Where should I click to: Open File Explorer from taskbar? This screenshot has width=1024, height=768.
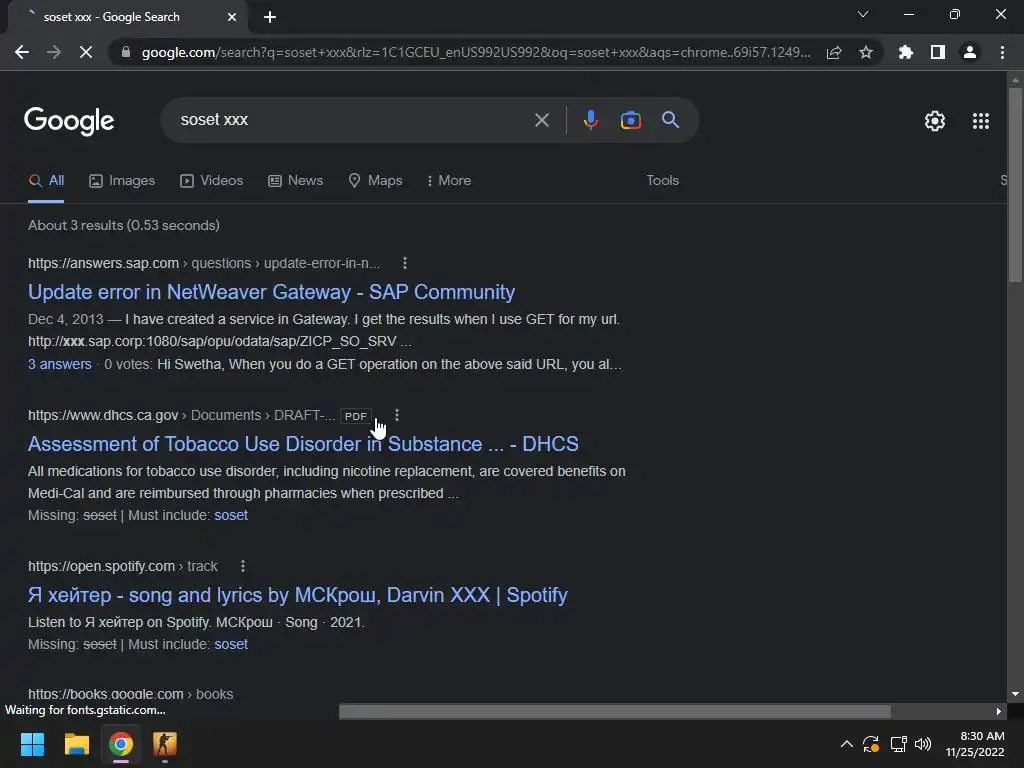pyautogui.click(x=76, y=744)
